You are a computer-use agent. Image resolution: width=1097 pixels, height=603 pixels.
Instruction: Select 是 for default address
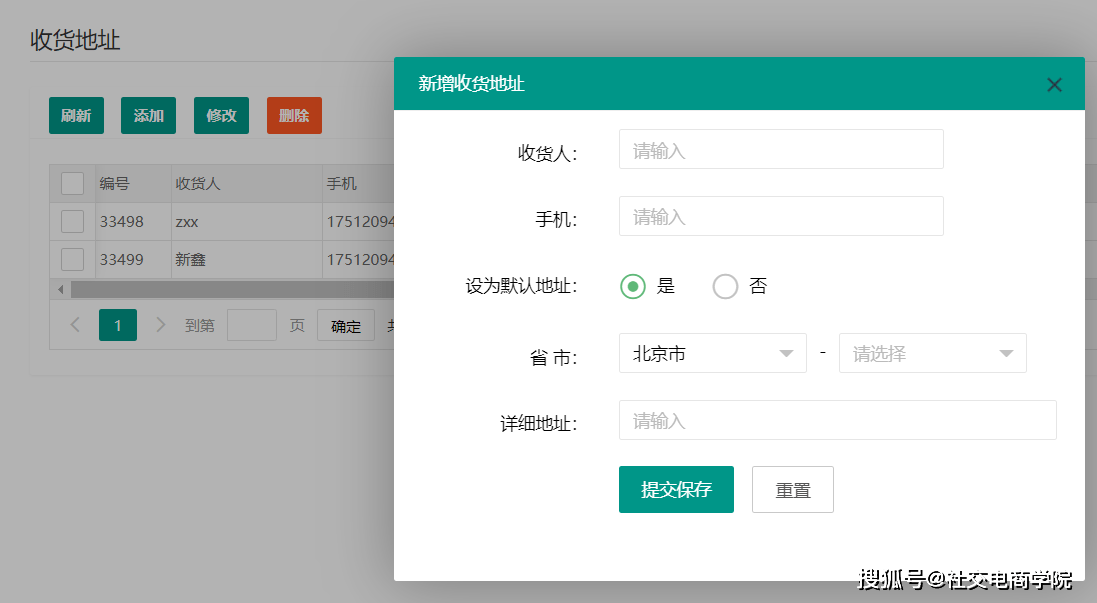[632, 286]
